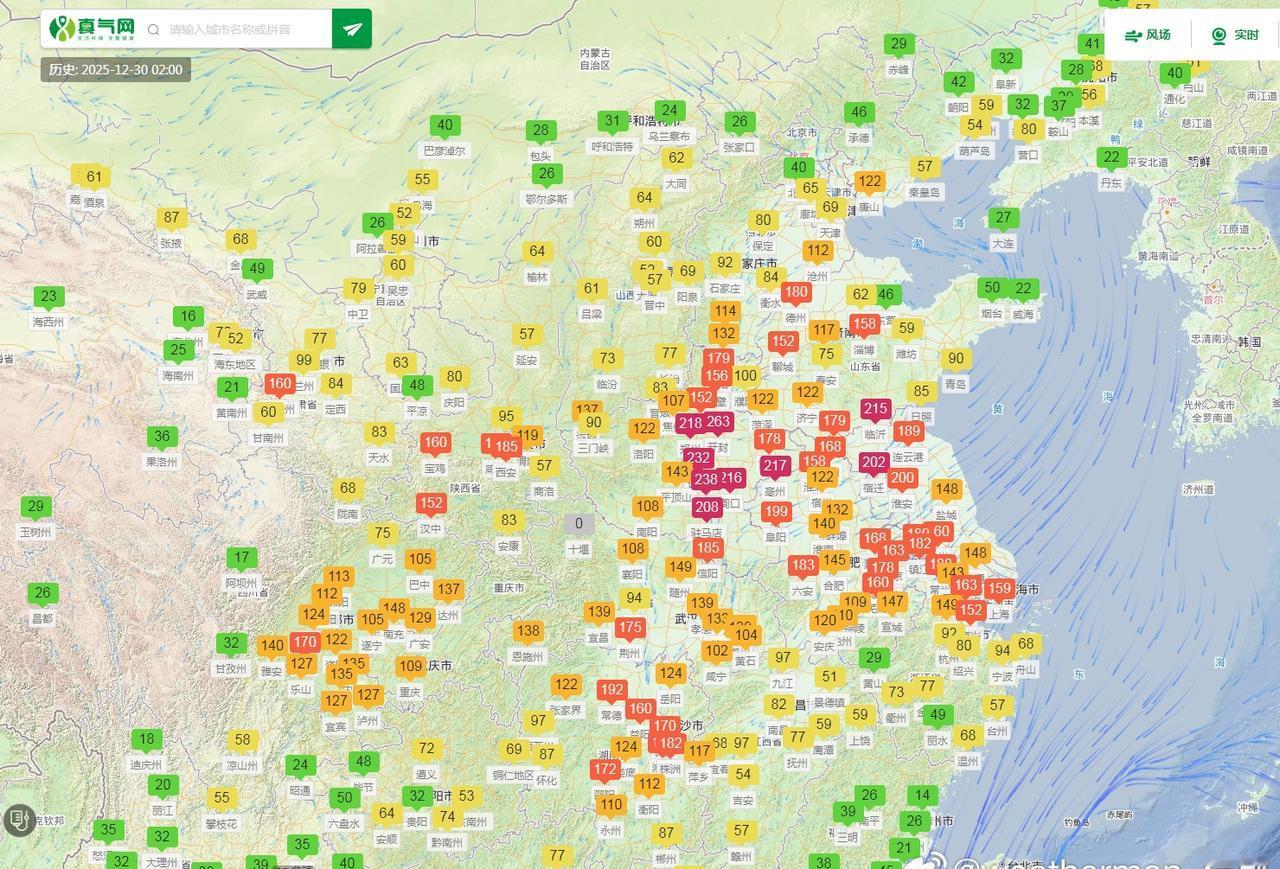
Task: Select the 199 AQI marker for 阜阳
Action: pyautogui.click(x=776, y=511)
